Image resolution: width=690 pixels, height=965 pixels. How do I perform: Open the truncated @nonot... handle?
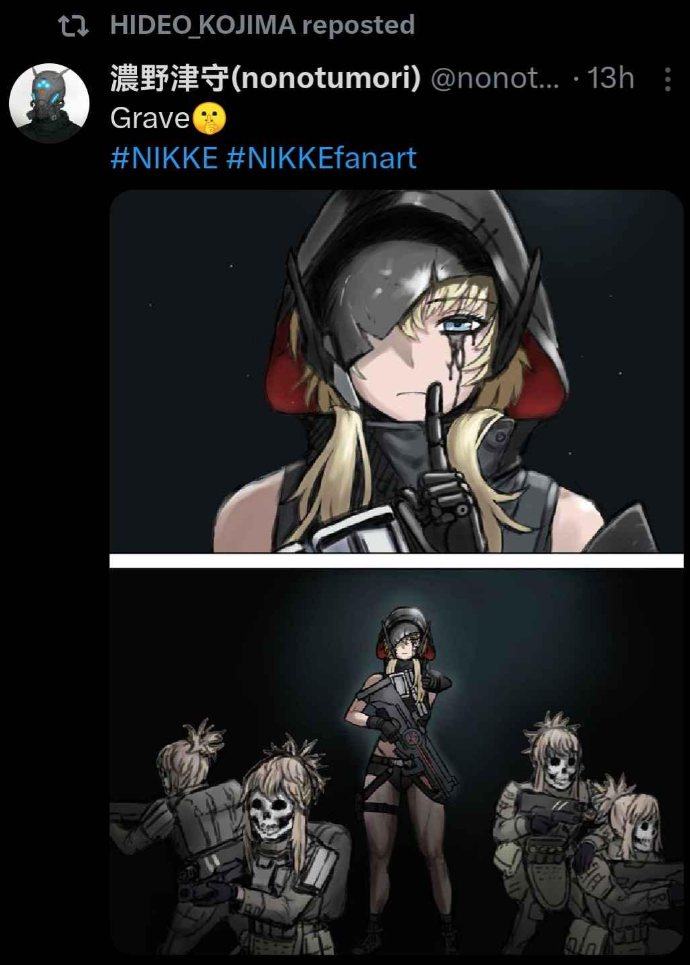point(495,78)
